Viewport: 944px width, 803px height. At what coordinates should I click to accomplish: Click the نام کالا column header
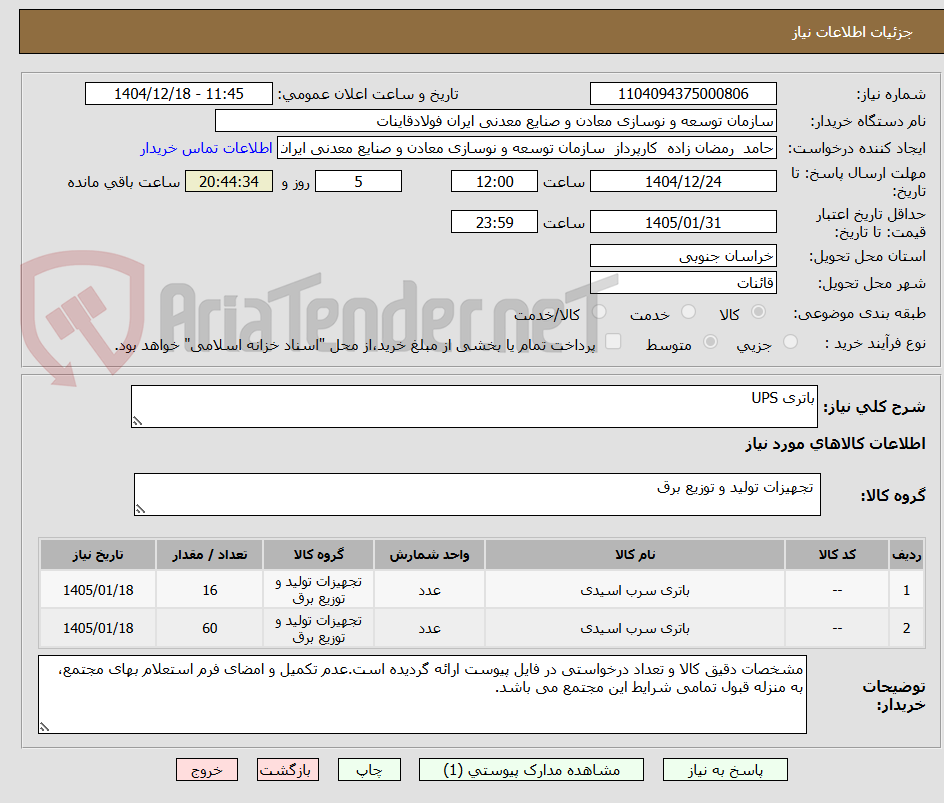click(x=635, y=554)
